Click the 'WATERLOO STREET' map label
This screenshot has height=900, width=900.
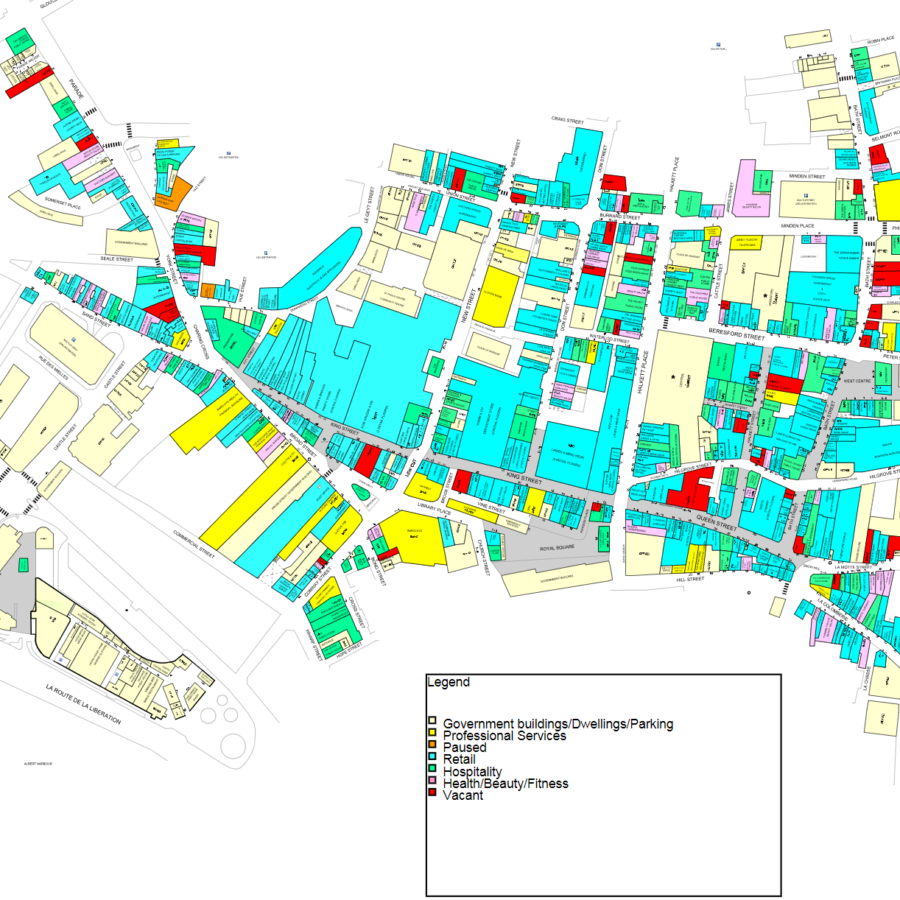pyautogui.click(x=610, y=339)
